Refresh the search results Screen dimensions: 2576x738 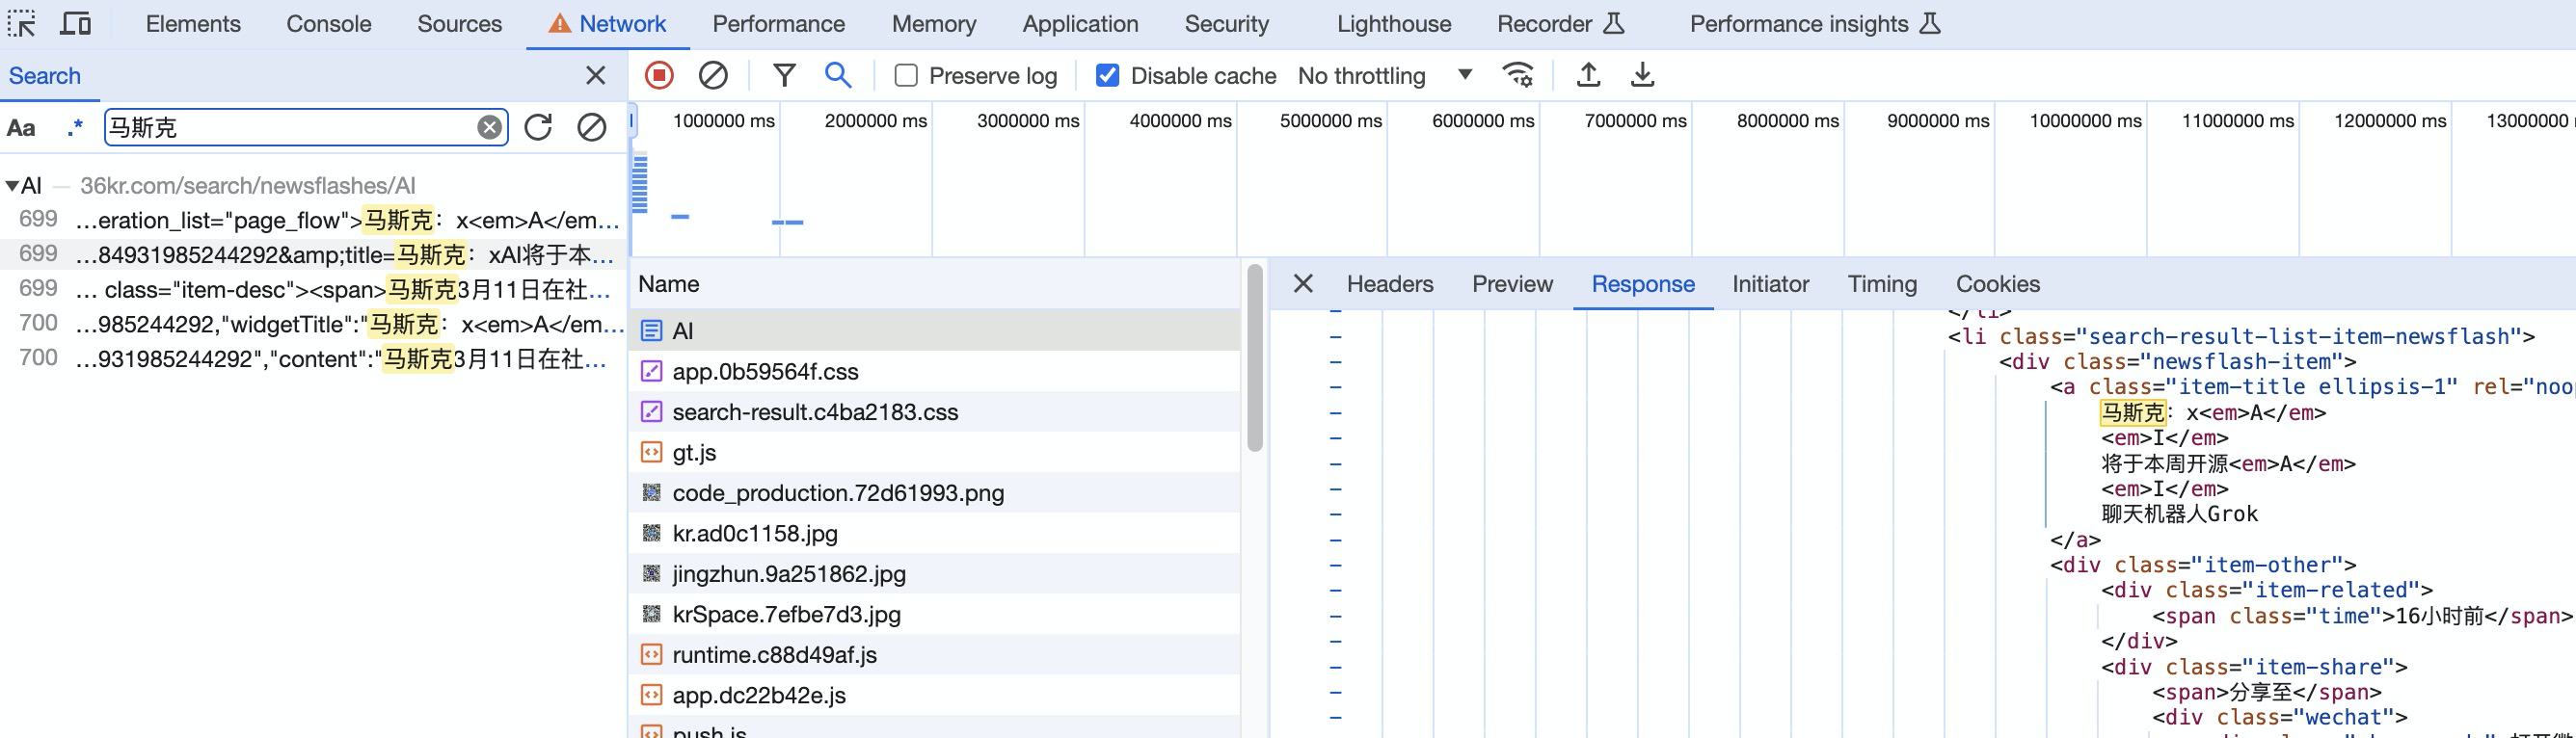(x=538, y=127)
